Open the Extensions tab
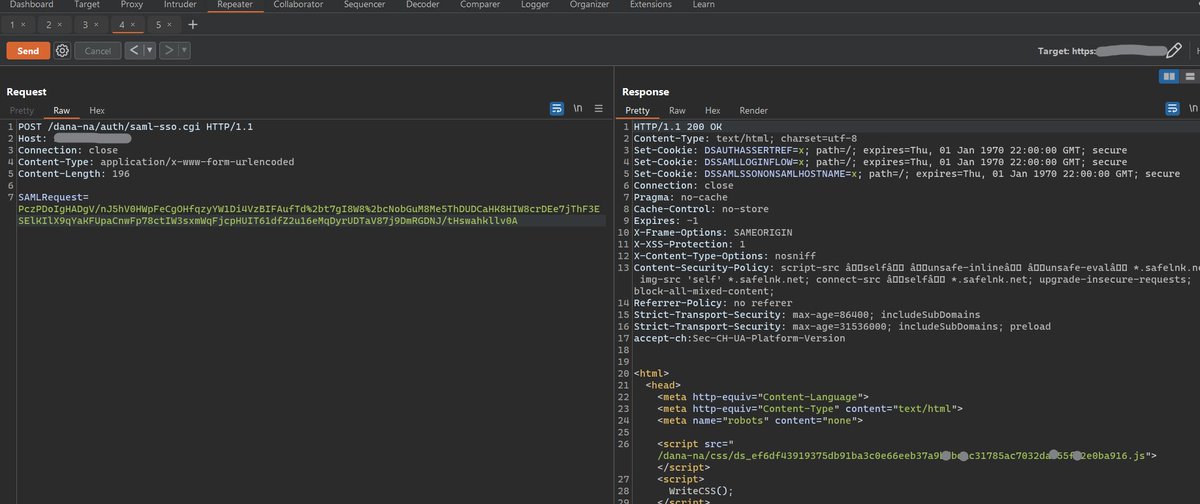1200x504 pixels. [650, 5]
